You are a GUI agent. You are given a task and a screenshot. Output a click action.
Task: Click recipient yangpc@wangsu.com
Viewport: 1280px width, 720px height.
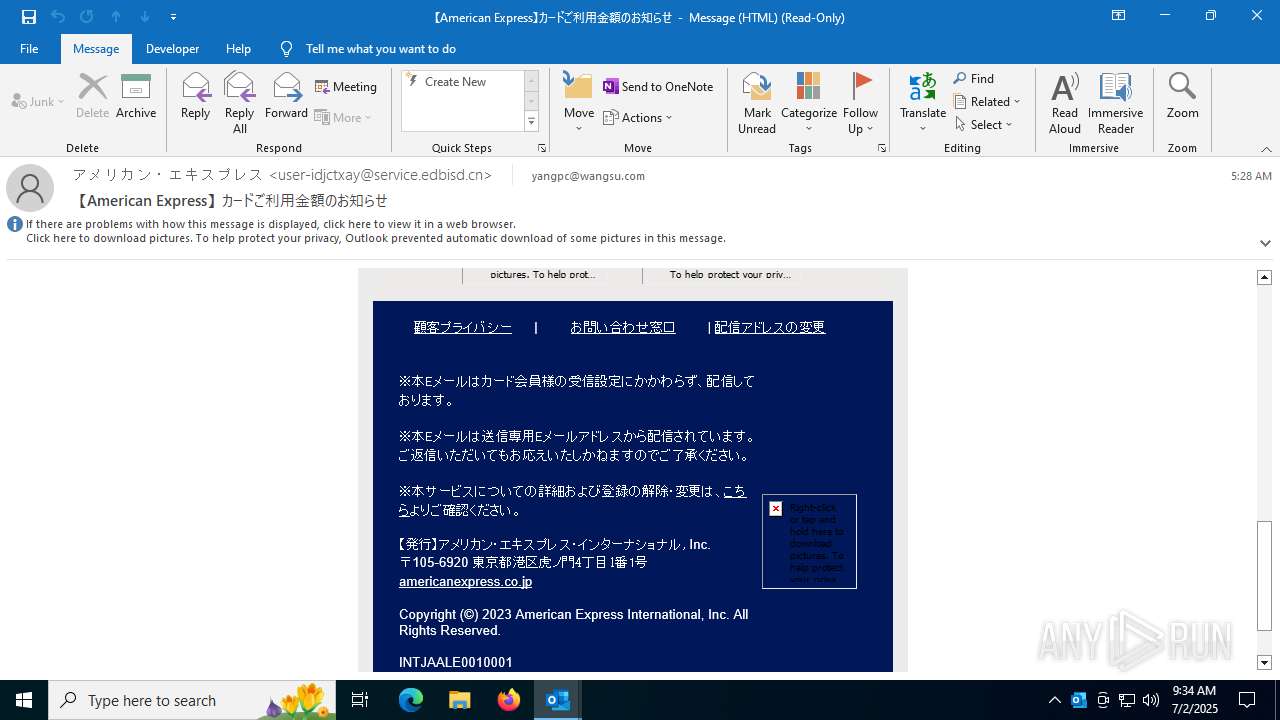click(588, 176)
